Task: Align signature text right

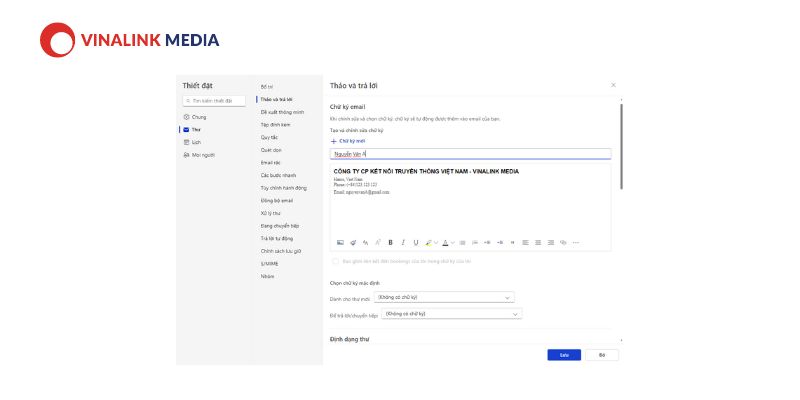Action: 551,243
